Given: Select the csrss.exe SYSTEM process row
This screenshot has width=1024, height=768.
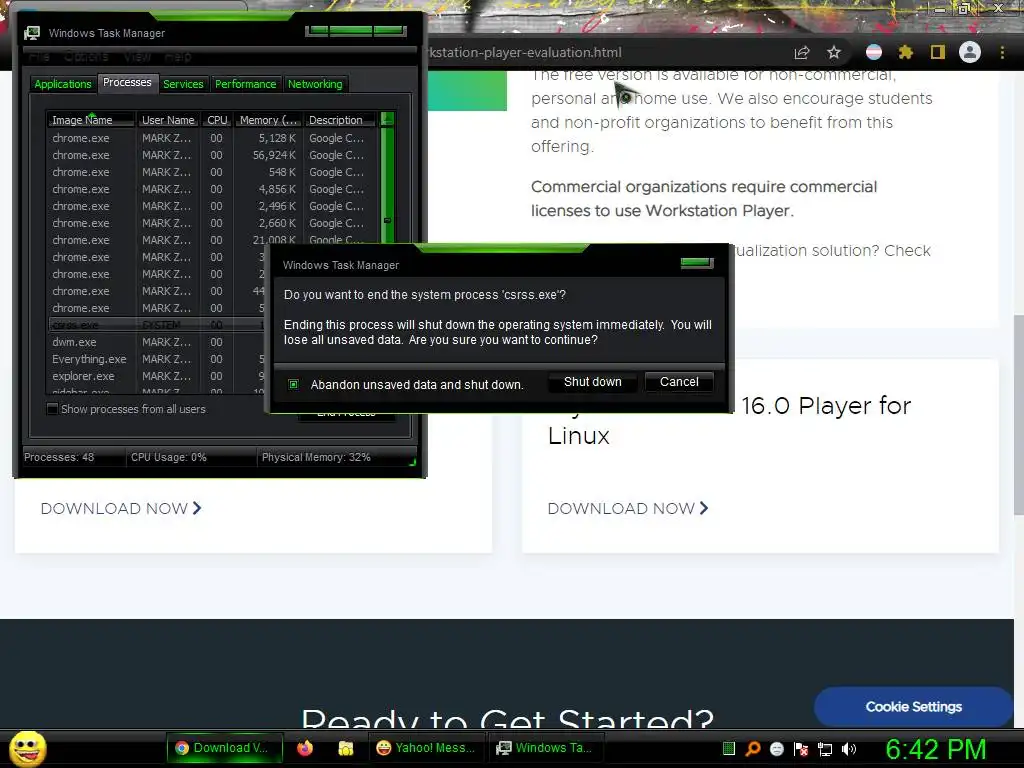Looking at the screenshot, I should pos(157,325).
